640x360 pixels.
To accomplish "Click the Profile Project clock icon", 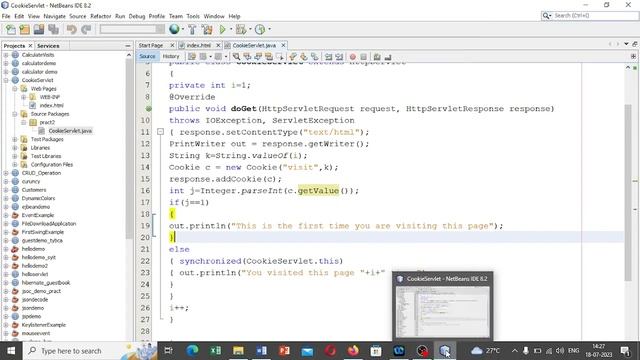I will (x=260, y=29).
